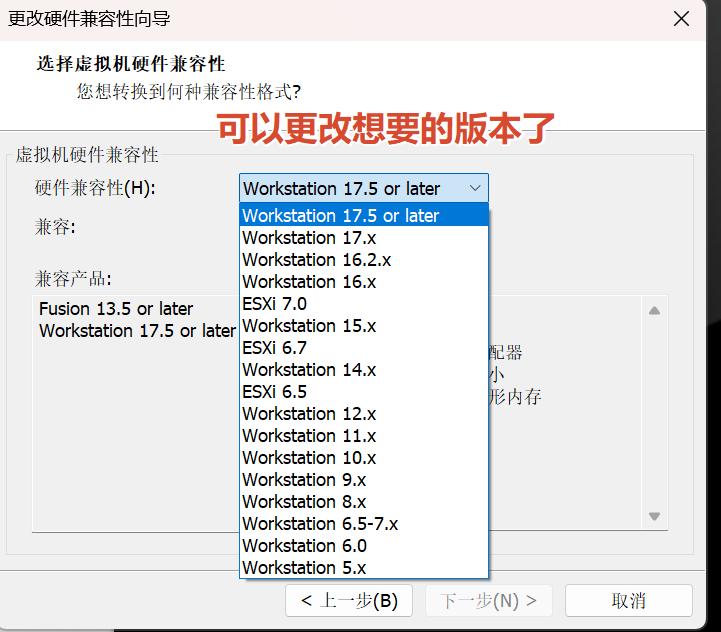Select Workstation 16.x compatibility
The width and height of the screenshot is (721, 632).
click(x=364, y=282)
